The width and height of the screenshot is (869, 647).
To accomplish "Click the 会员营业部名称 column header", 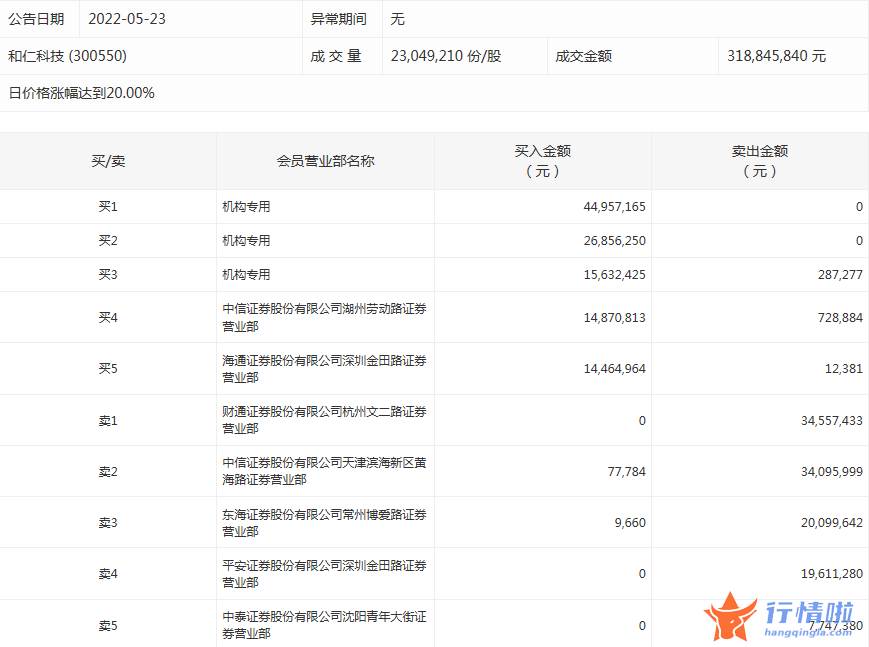I will point(325,161).
